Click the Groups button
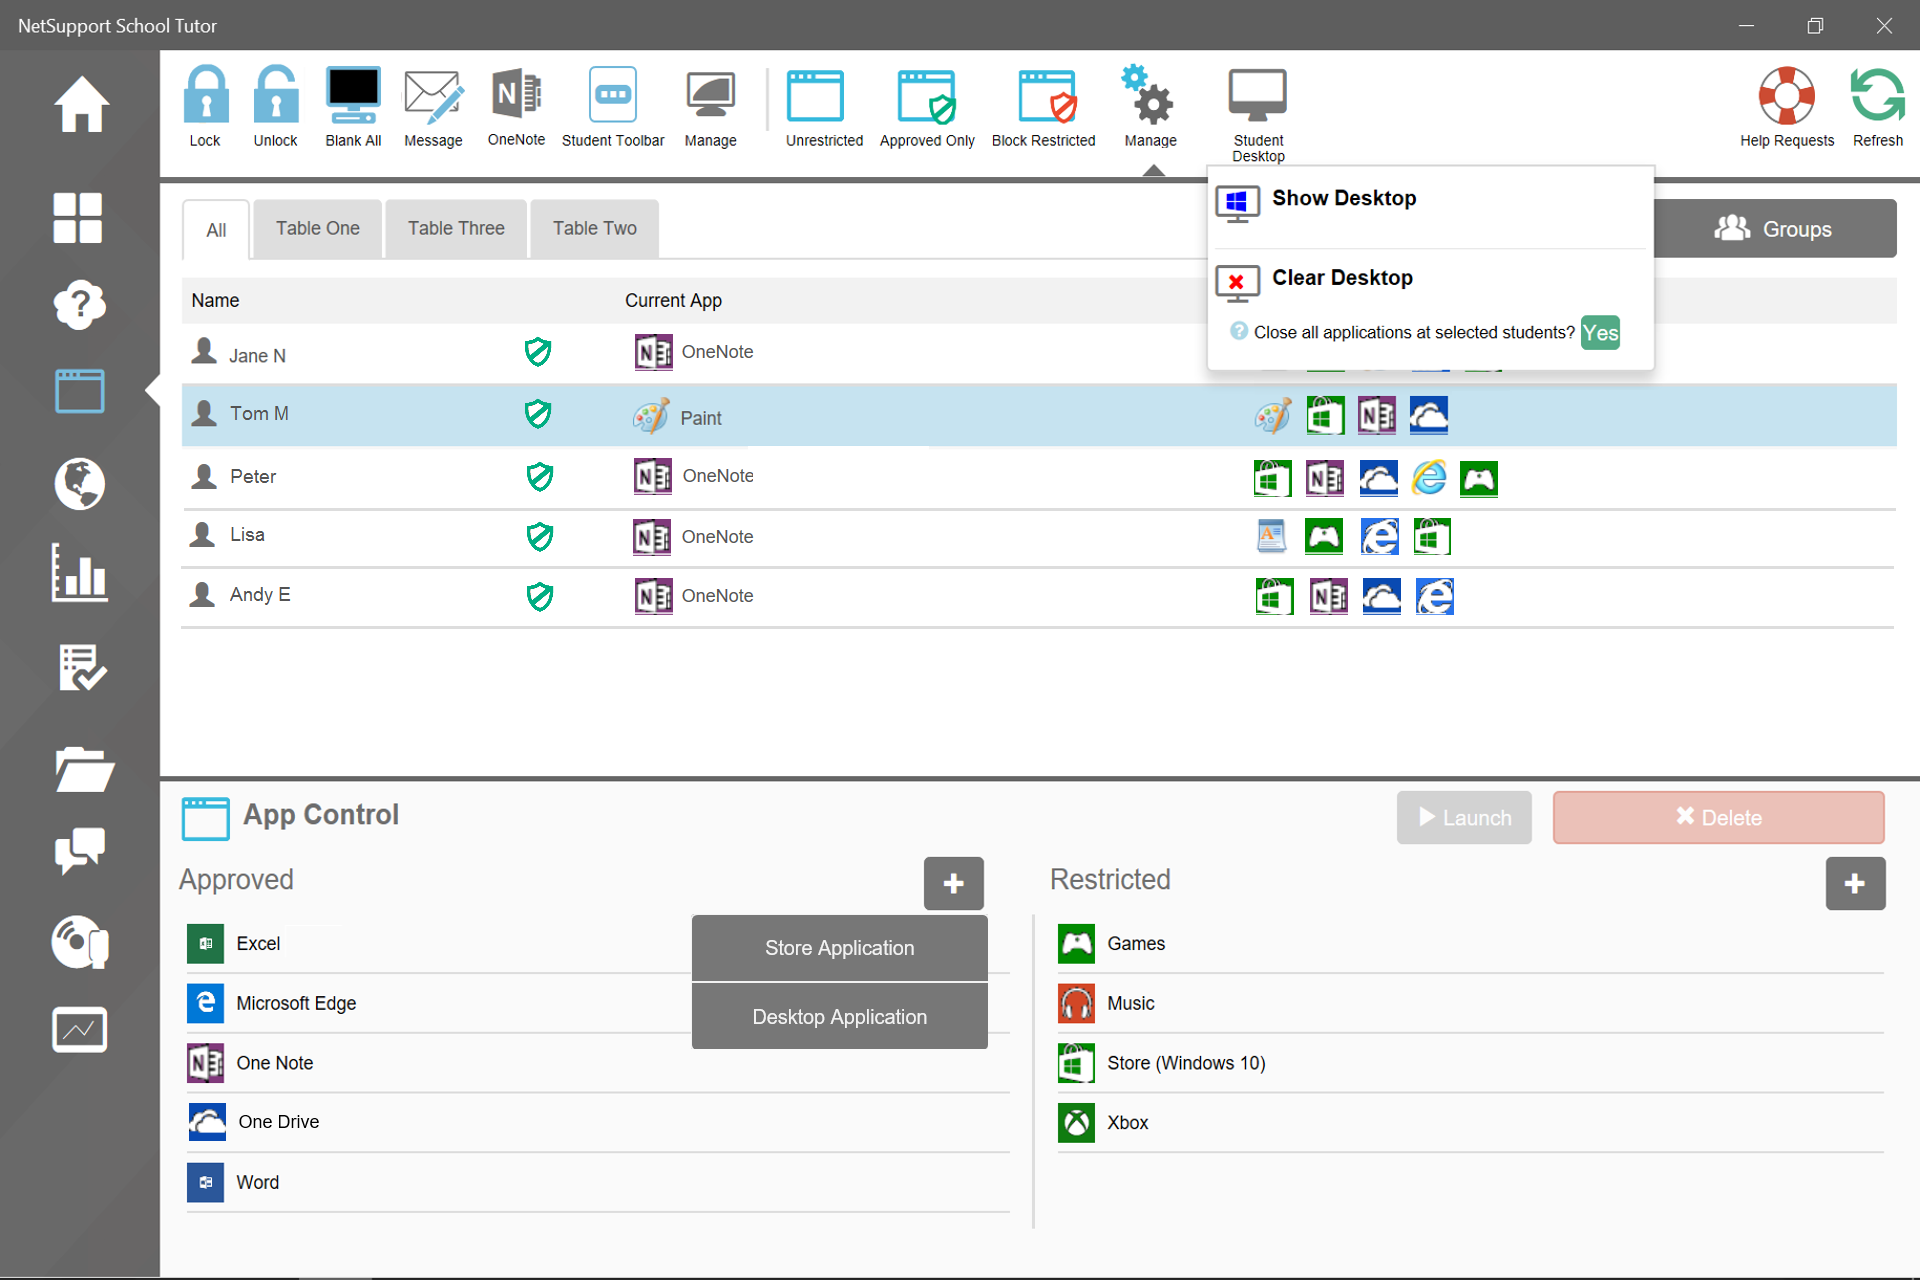This screenshot has width=1920, height=1280. coord(1774,229)
